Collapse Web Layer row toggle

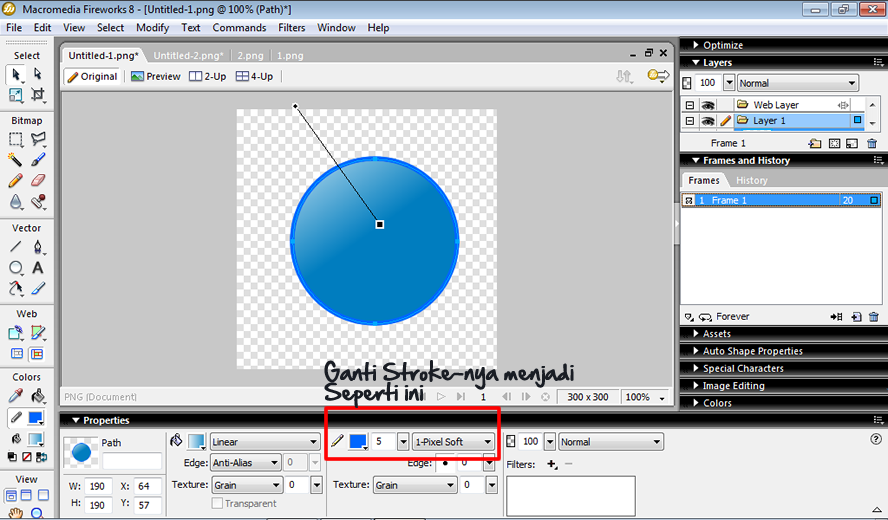689,105
